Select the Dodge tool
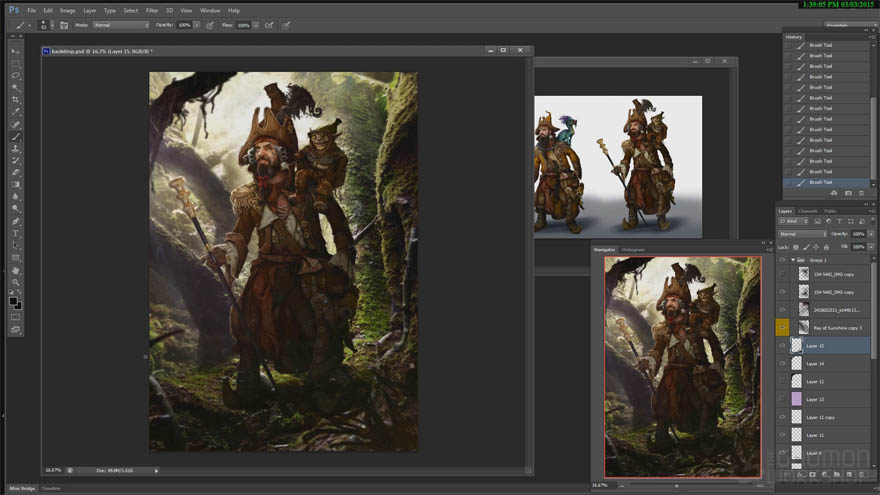 tap(16, 209)
